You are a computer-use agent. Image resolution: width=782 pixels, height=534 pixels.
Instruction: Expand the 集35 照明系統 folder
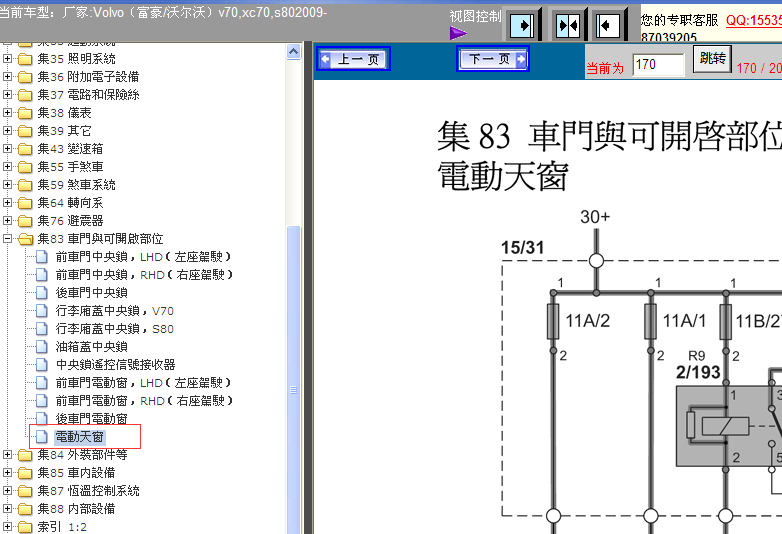(x=7, y=59)
